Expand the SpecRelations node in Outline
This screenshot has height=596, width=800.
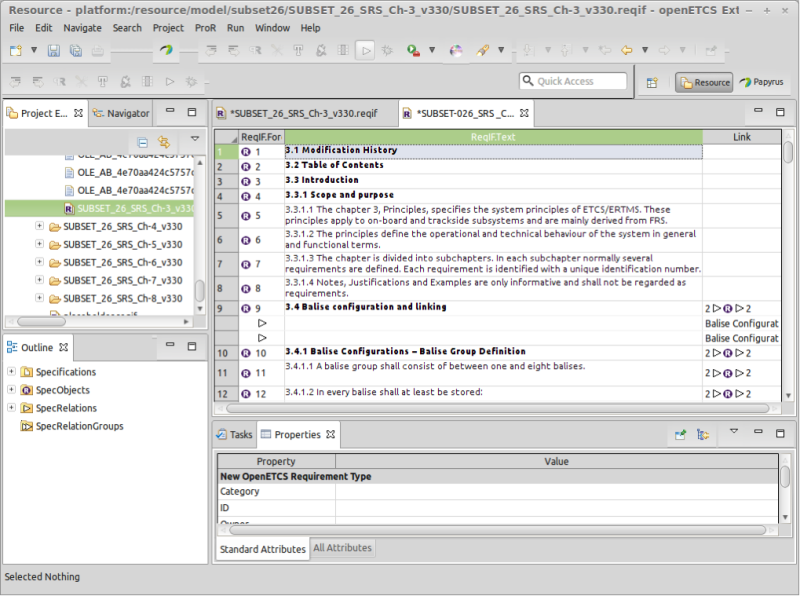11,407
